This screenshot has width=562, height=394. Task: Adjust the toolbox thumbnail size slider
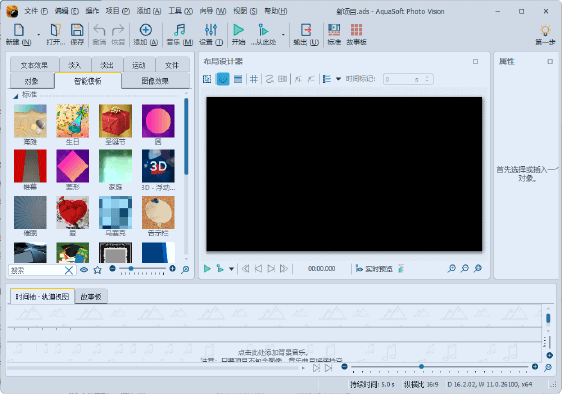click(142, 269)
